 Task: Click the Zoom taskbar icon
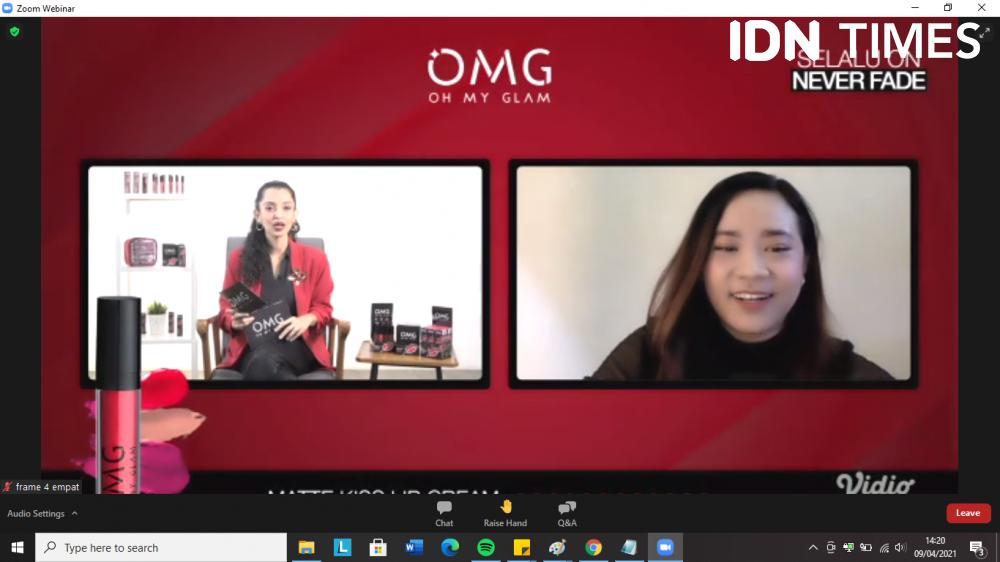[x=665, y=547]
